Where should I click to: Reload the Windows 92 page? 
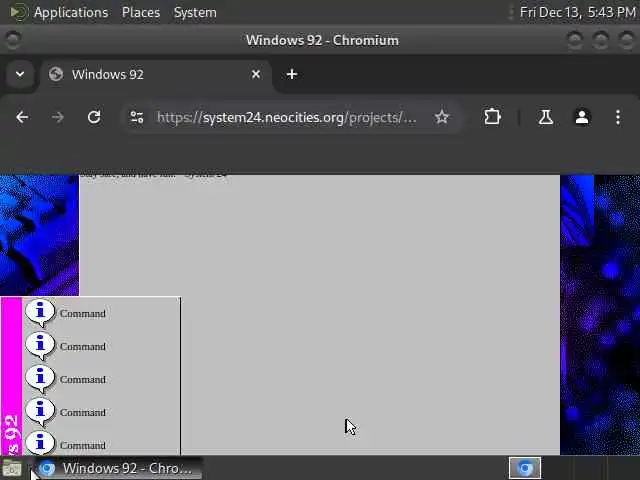pos(94,118)
